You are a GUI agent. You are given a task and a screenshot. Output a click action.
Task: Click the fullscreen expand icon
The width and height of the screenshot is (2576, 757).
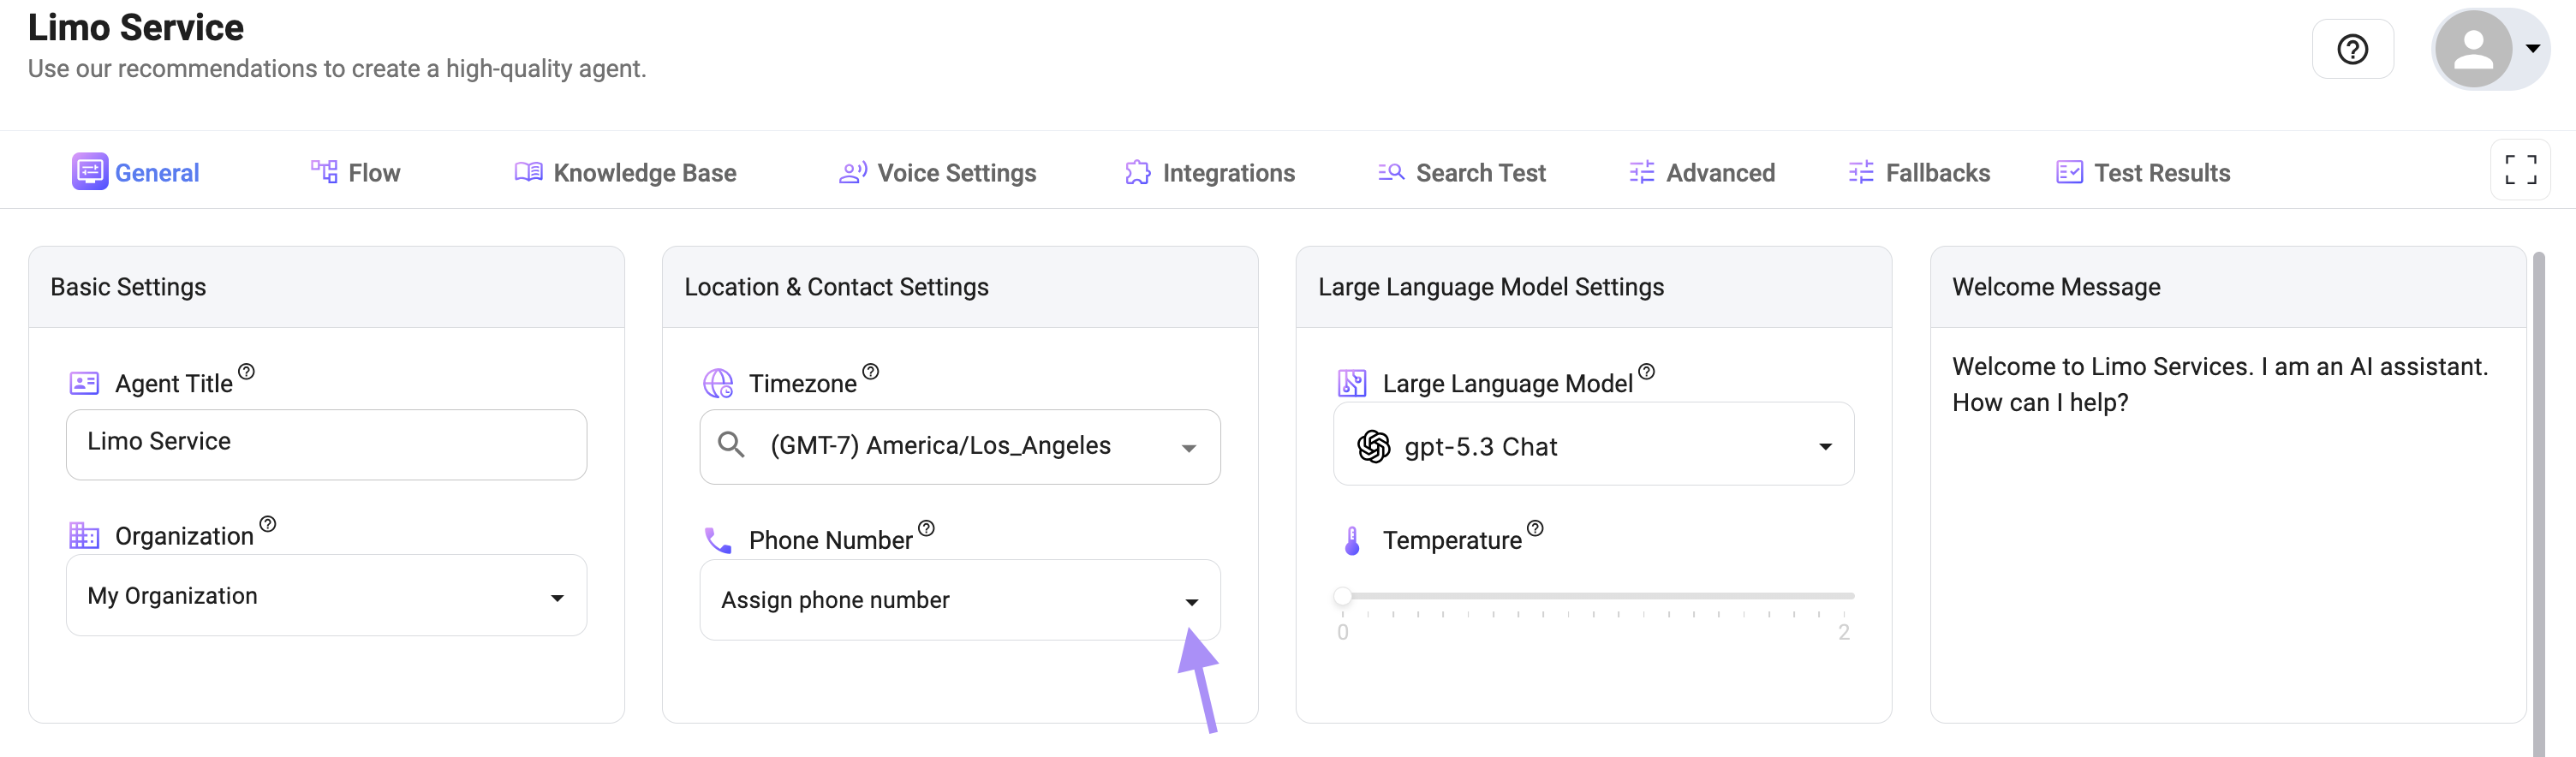point(2519,170)
